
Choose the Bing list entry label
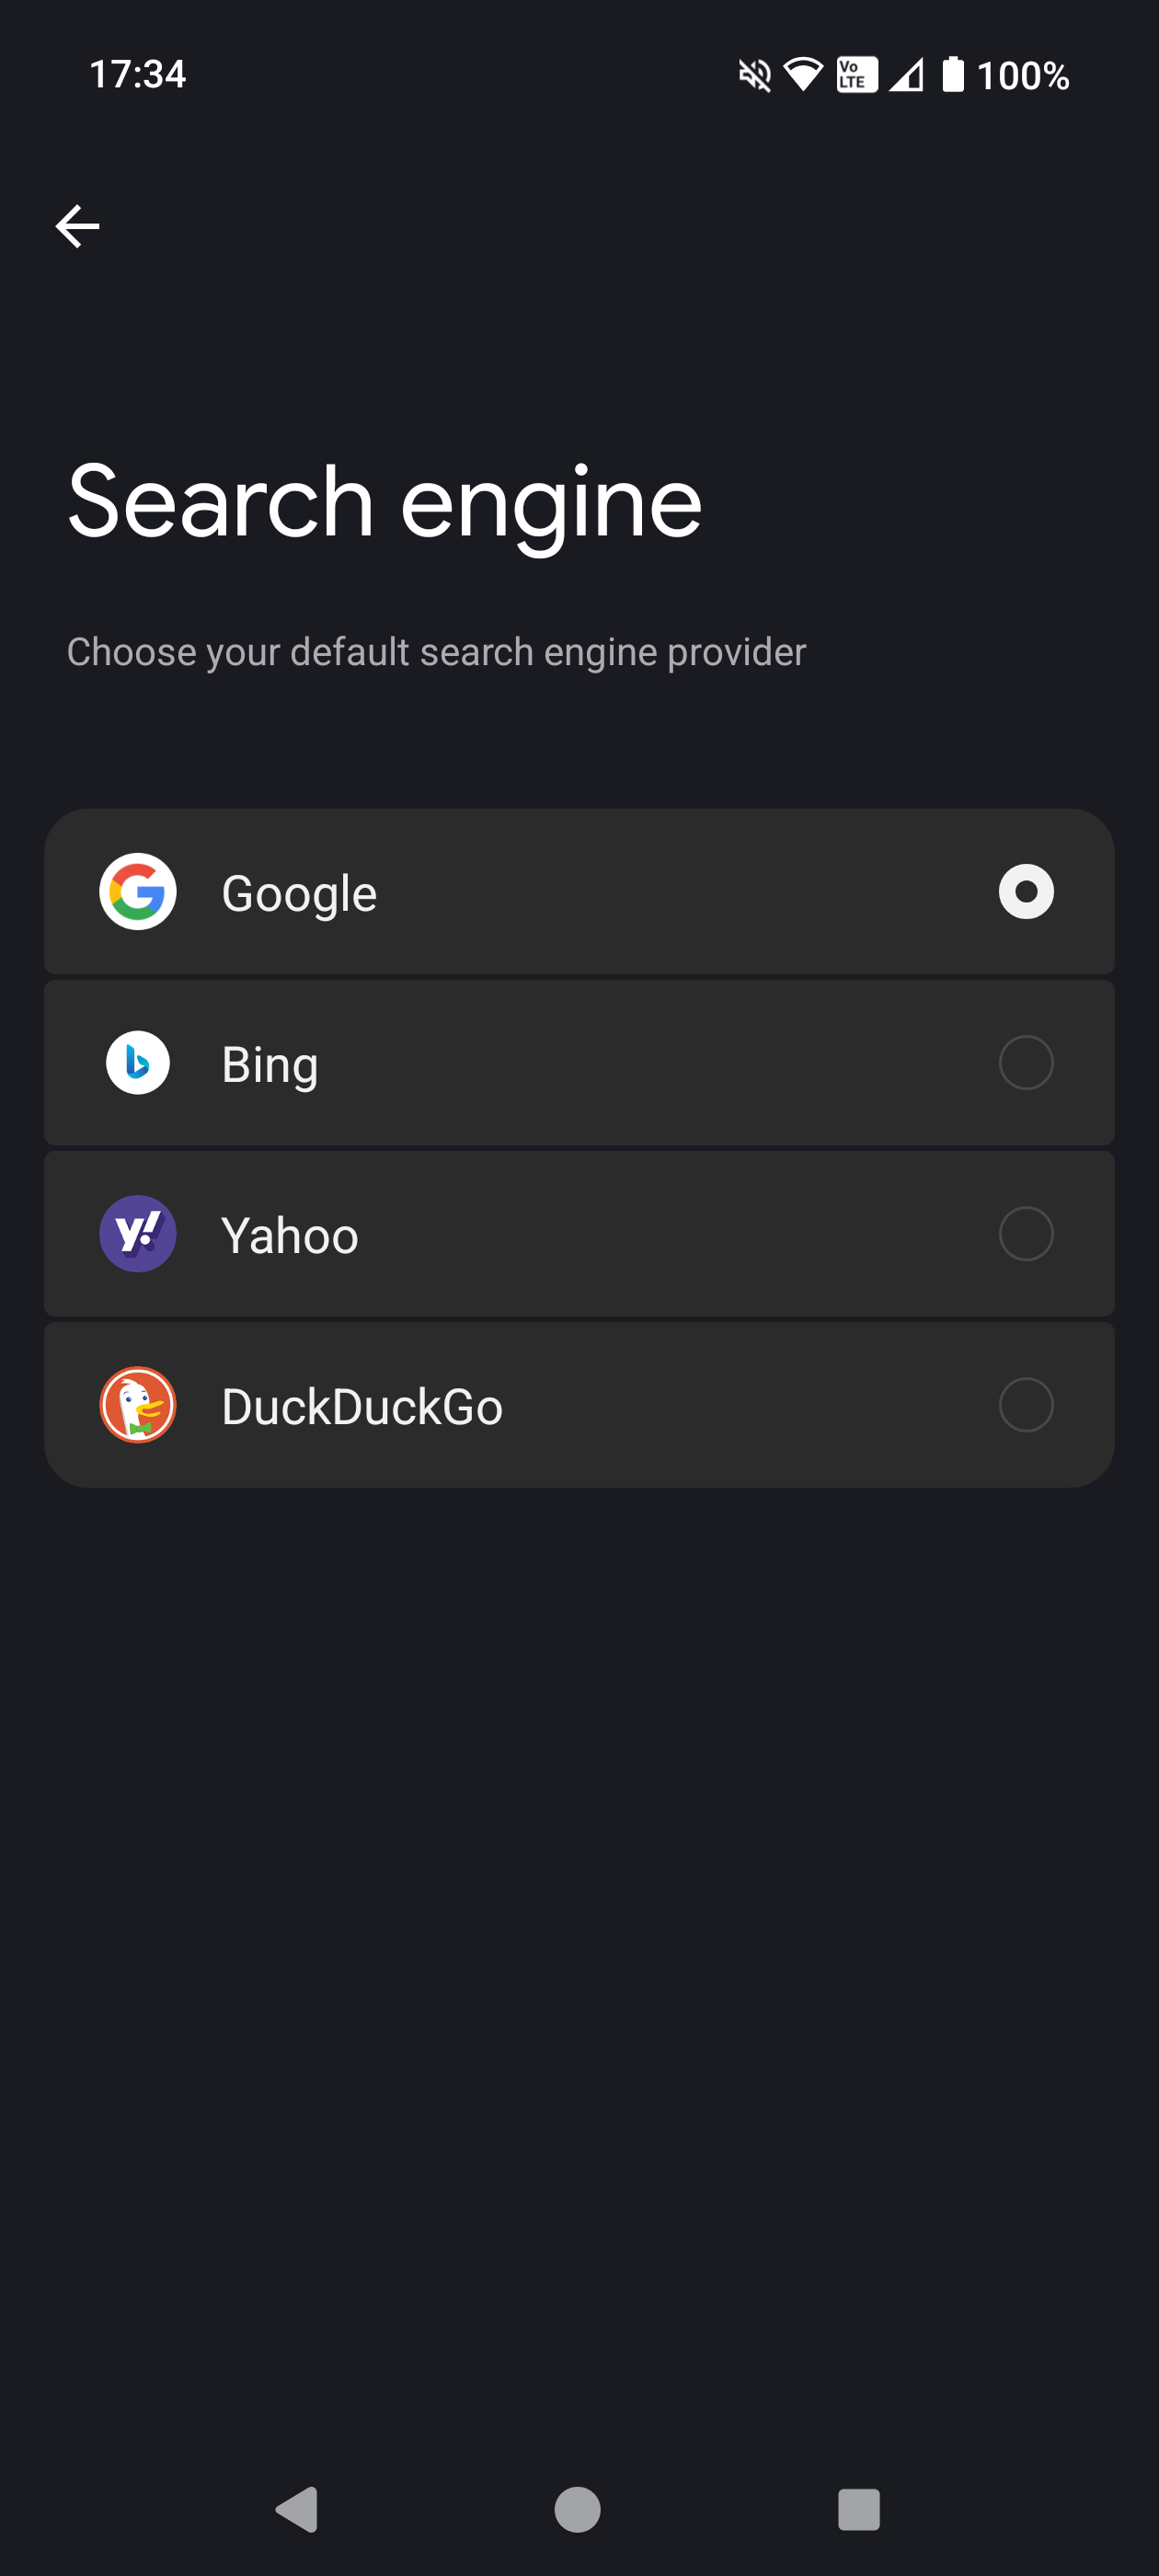click(270, 1064)
